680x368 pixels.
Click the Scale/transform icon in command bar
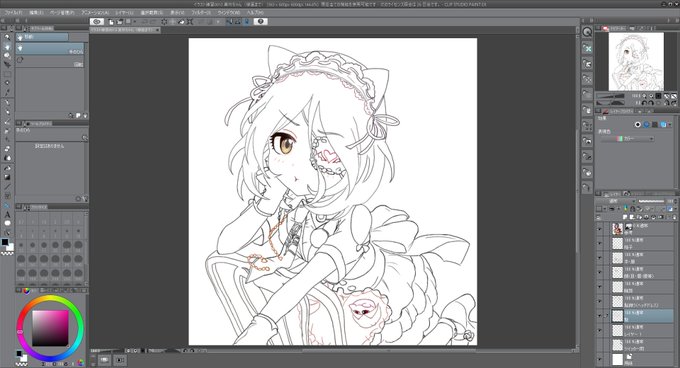tap(190, 22)
